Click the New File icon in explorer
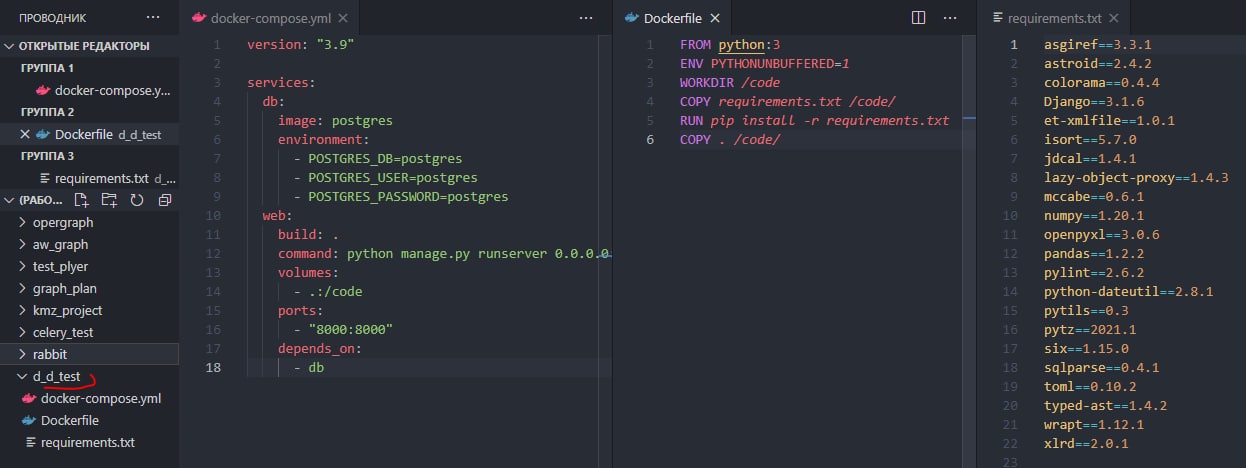Image resolution: width=1246 pixels, height=468 pixels. coord(84,200)
